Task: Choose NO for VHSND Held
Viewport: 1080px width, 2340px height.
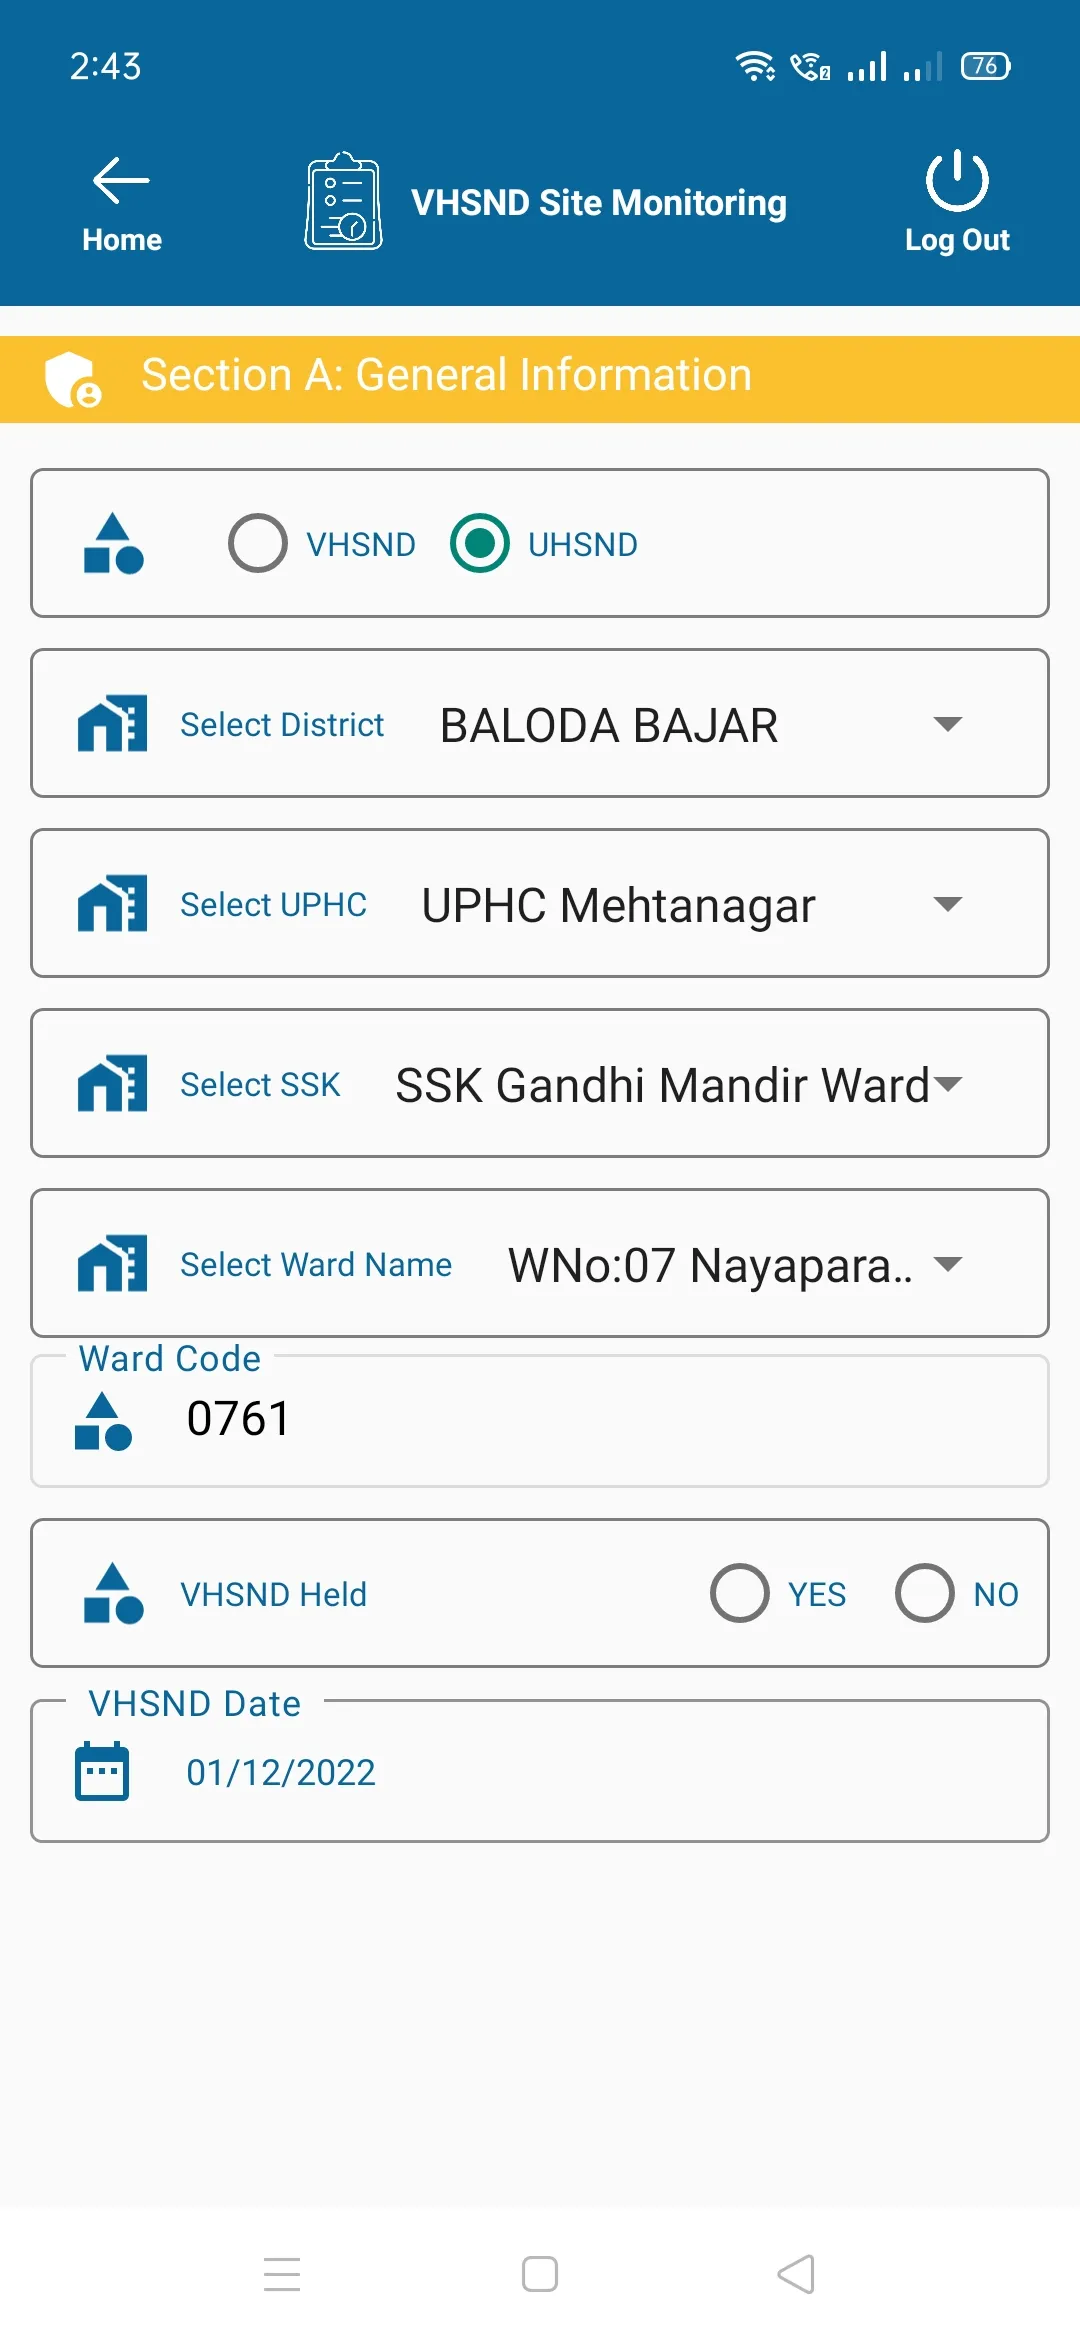Action: point(925,1593)
